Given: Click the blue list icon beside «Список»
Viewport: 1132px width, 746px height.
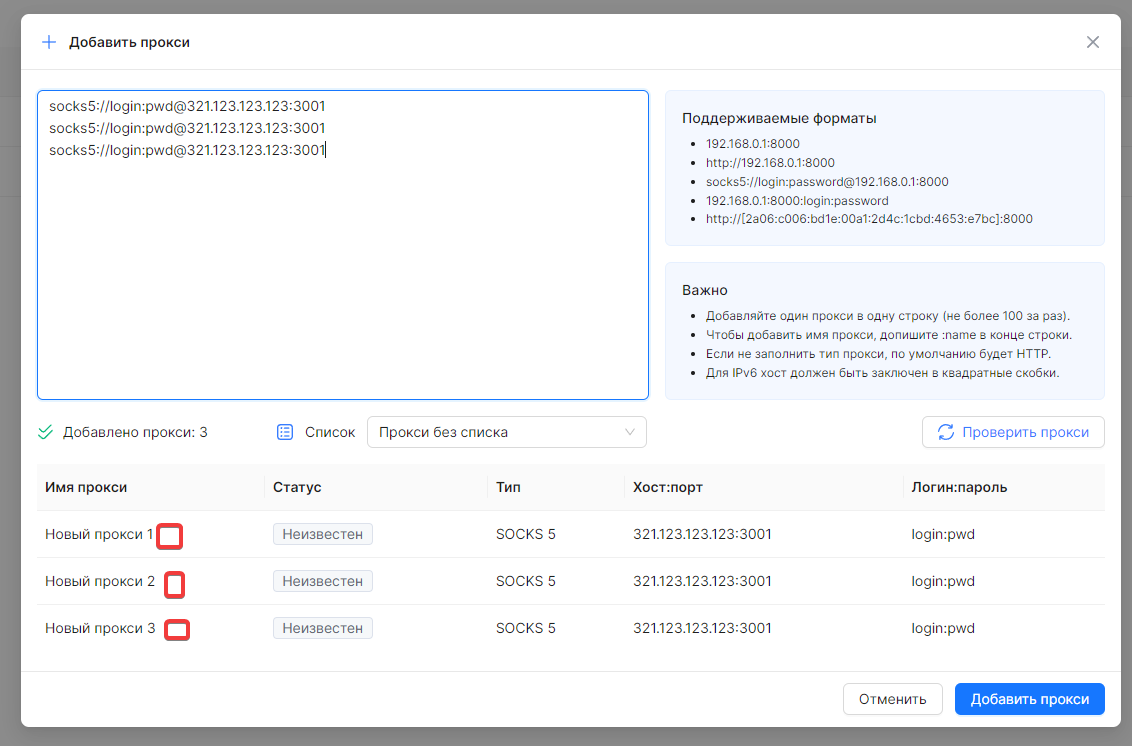Looking at the screenshot, I should pyautogui.click(x=285, y=432).
